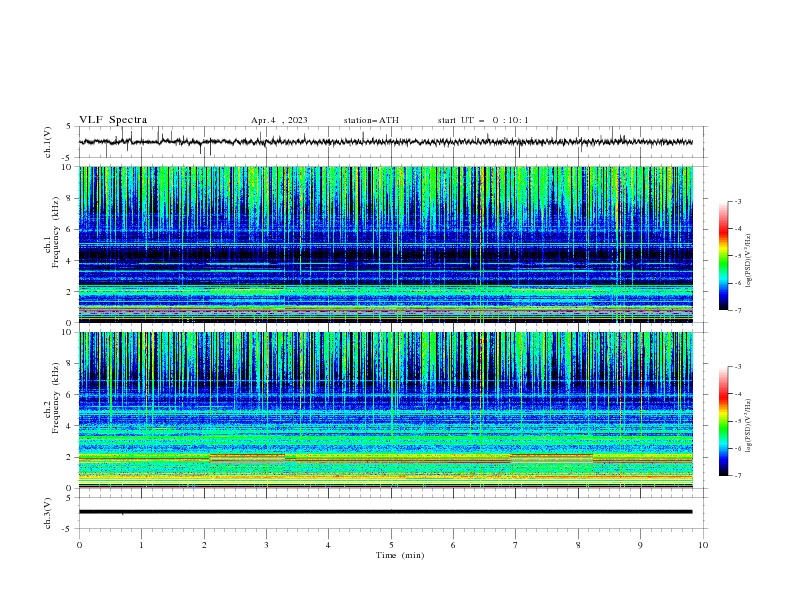The image size is (792, 612).
Task: Click the upper PSD color scale bar
Action: click(x=723, y=256)
